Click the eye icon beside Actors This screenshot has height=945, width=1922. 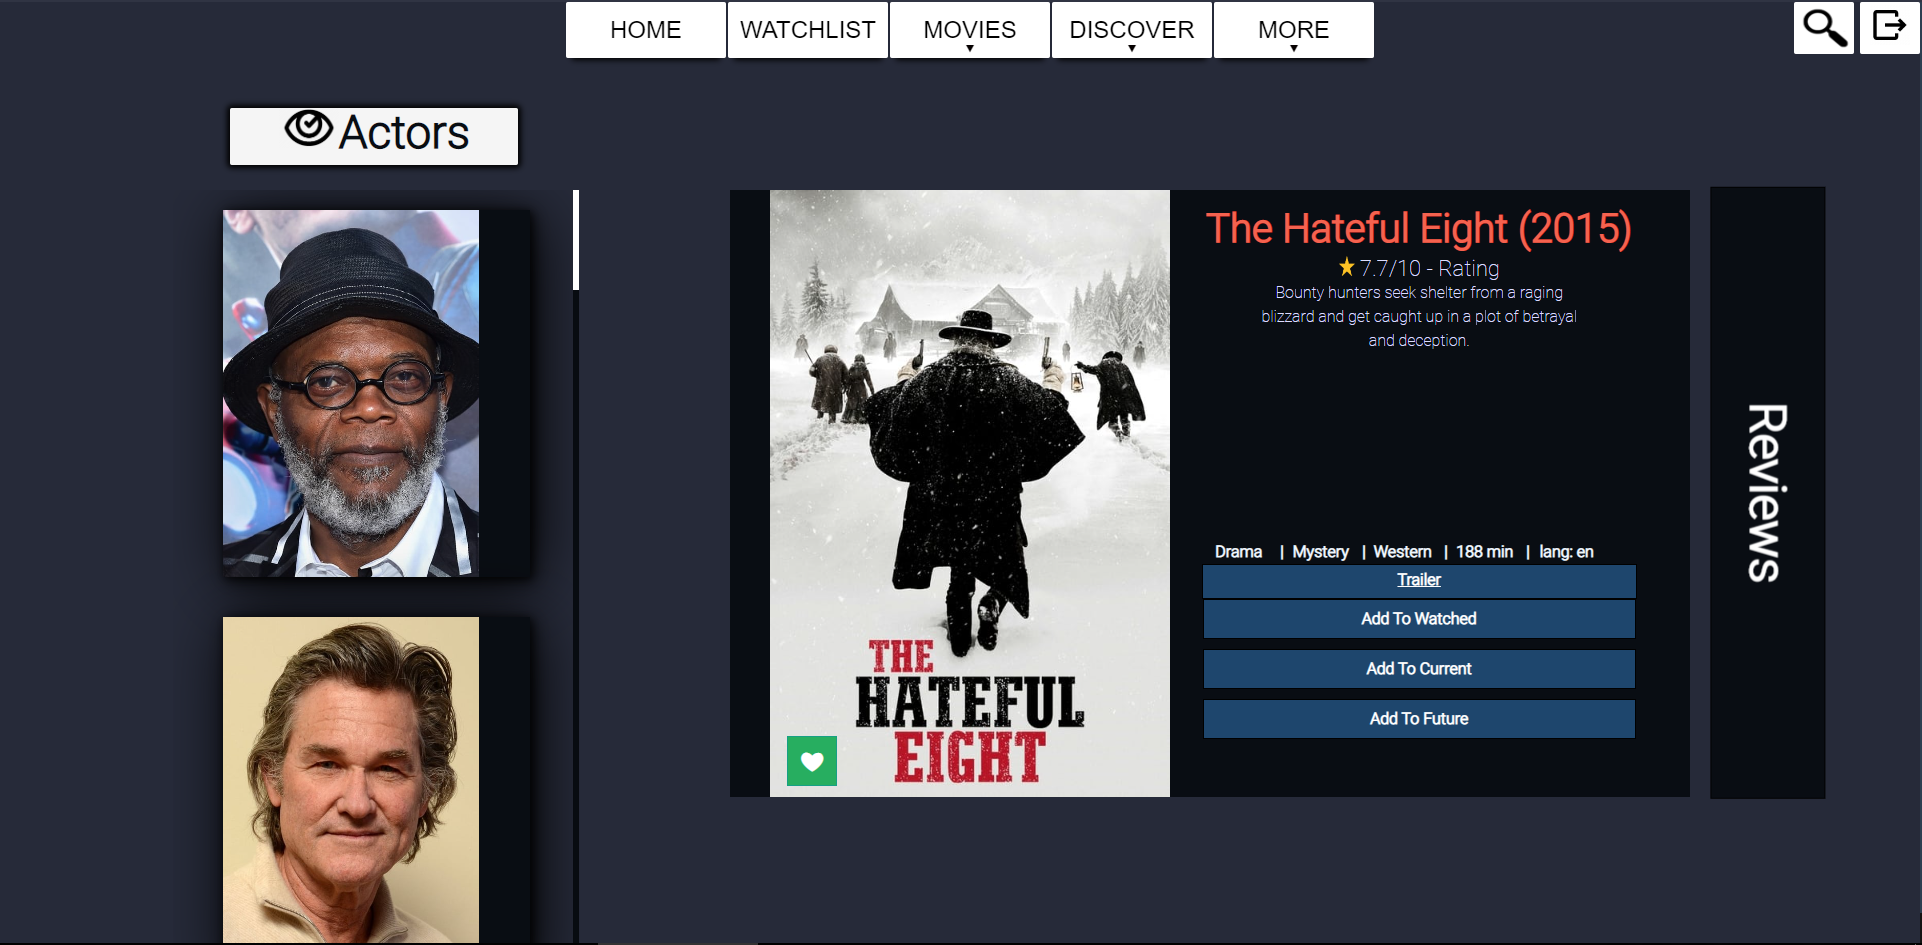tap(308, 129)
